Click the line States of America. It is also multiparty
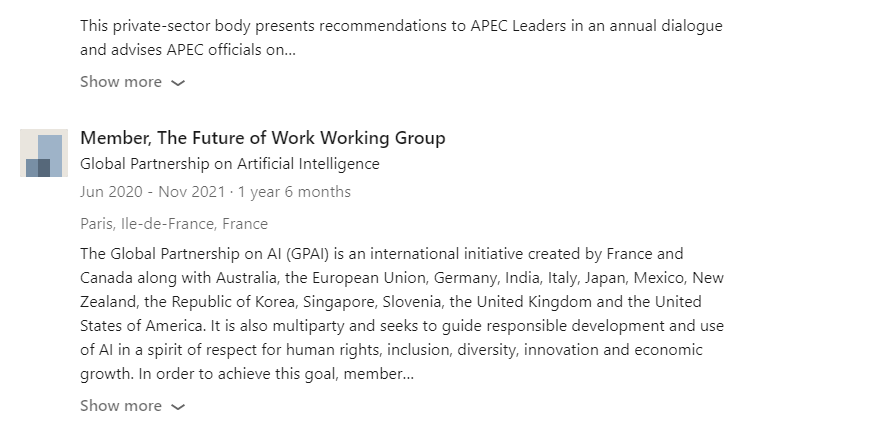 (402, 326)
